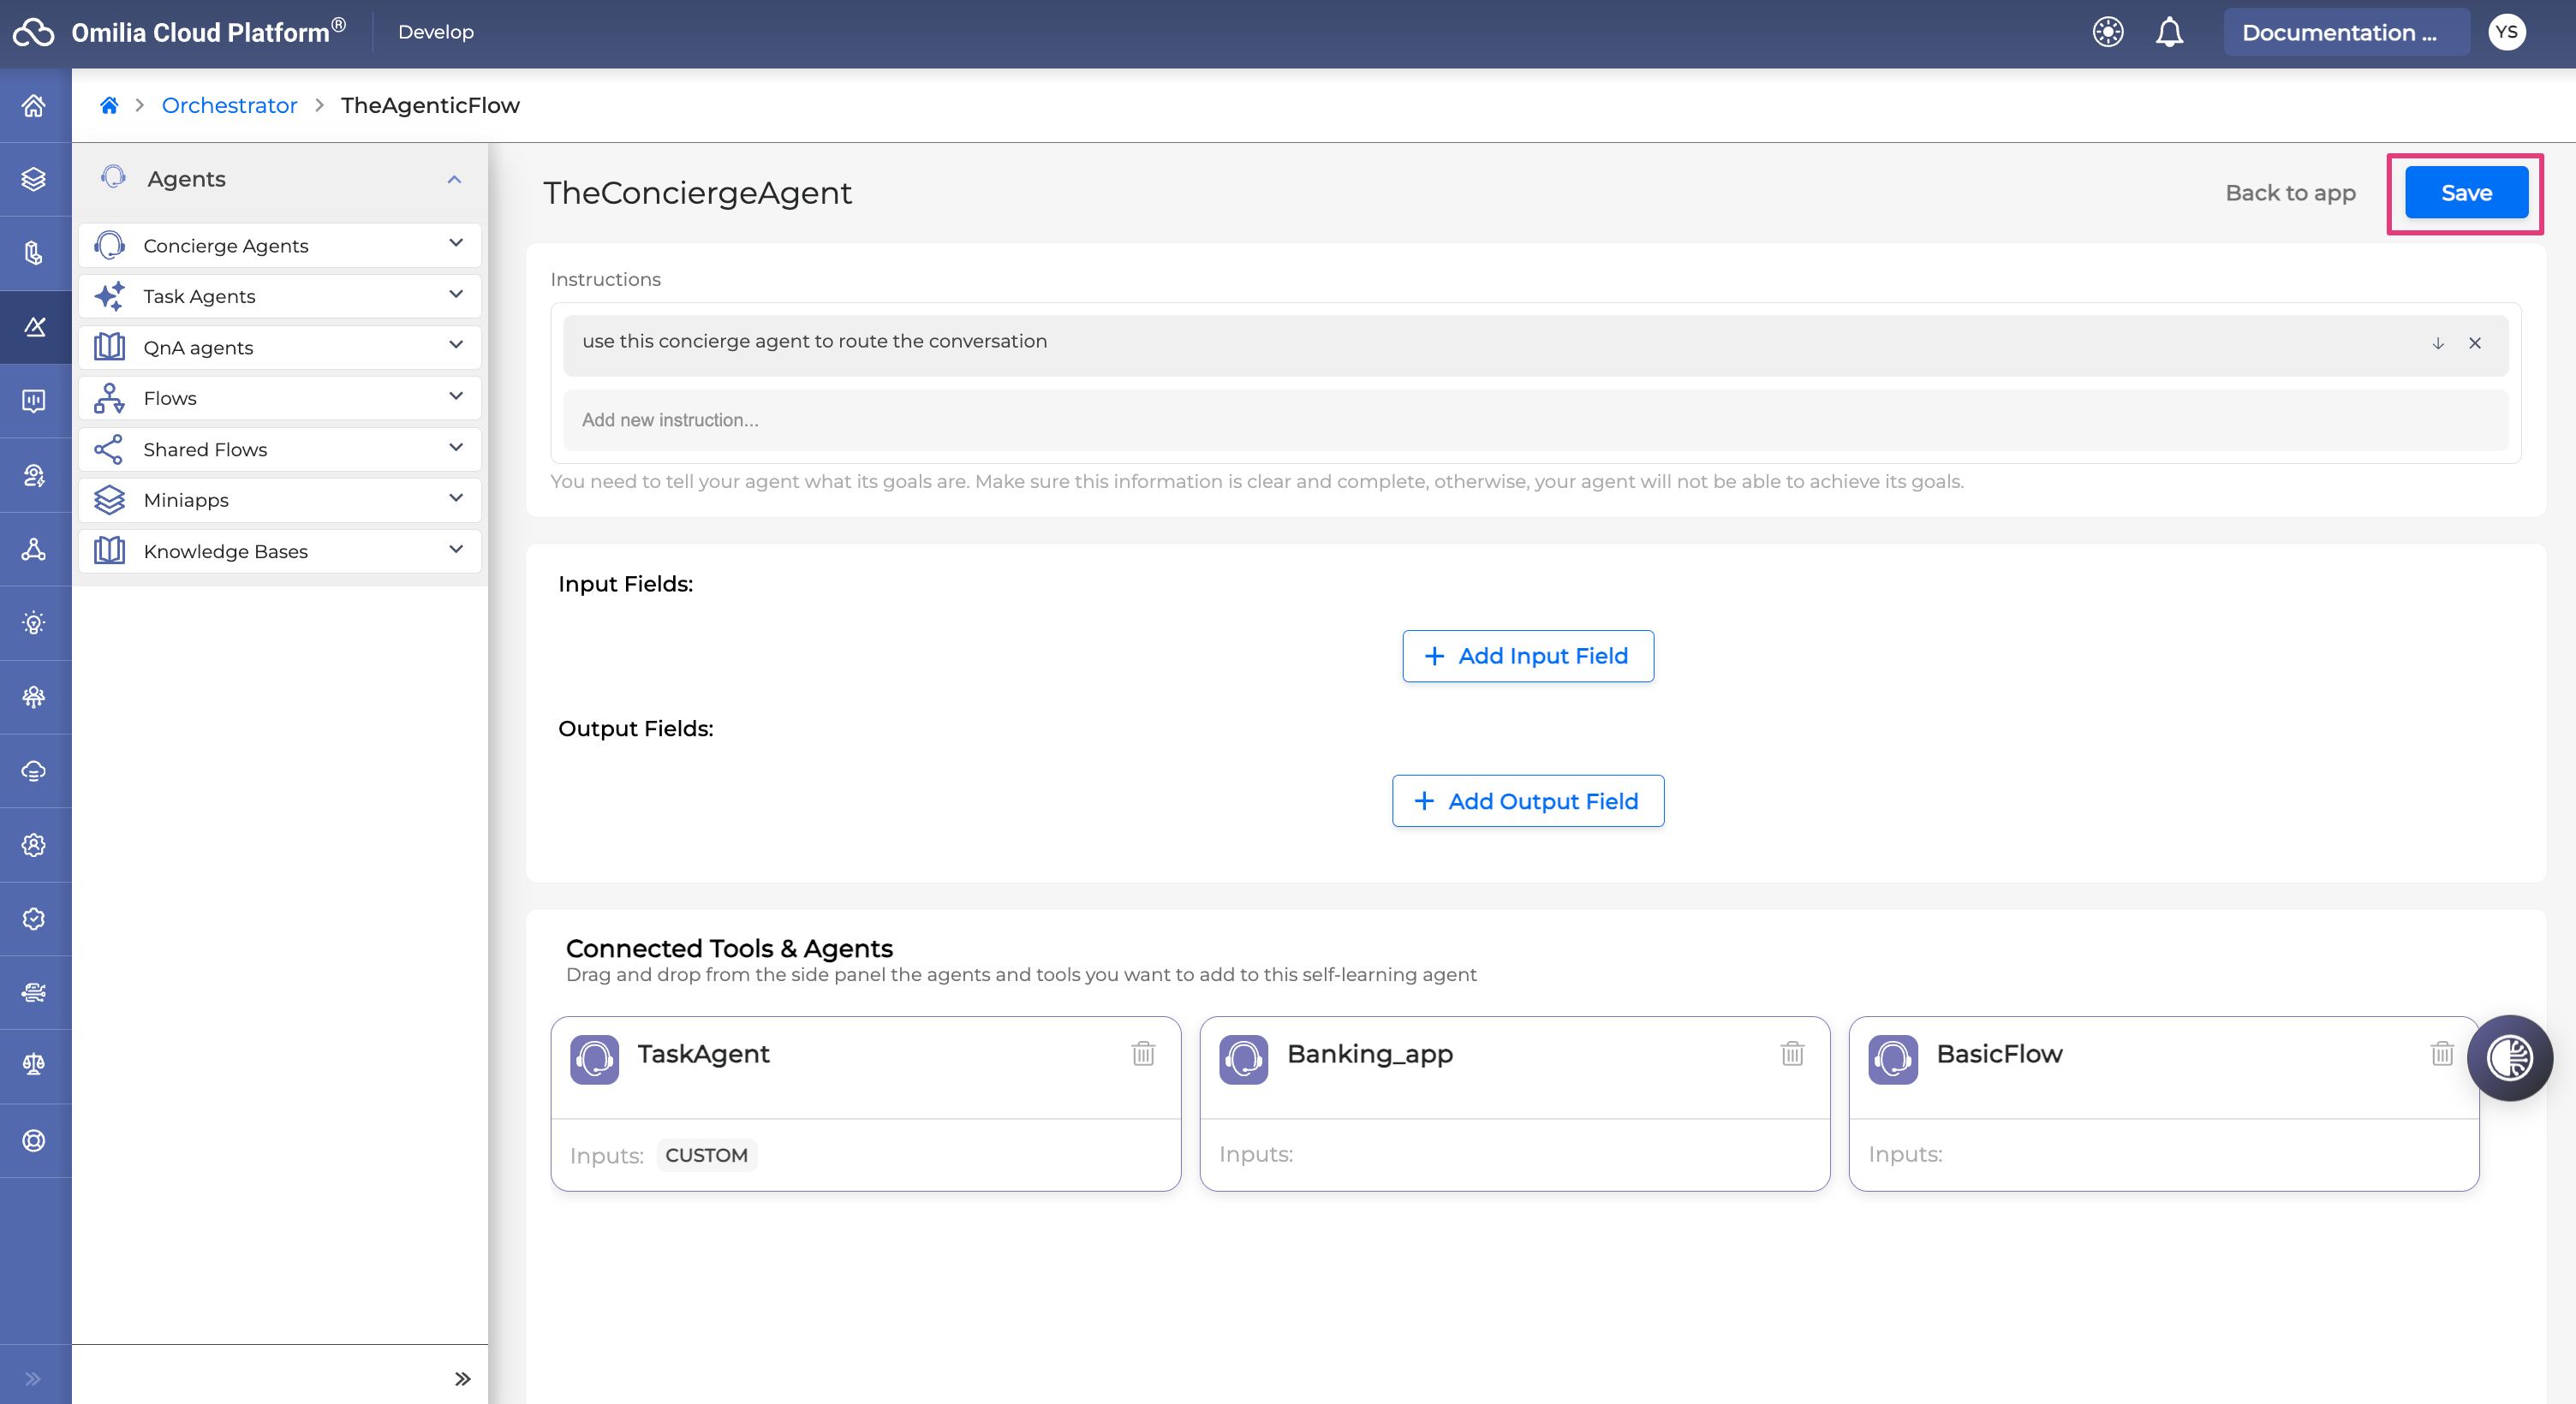Image resolution: width=2576 pixels, height=1404 pixels.
Task: Delete the TaskAgent connected tool
Action: click(x=1143, y=1053)
